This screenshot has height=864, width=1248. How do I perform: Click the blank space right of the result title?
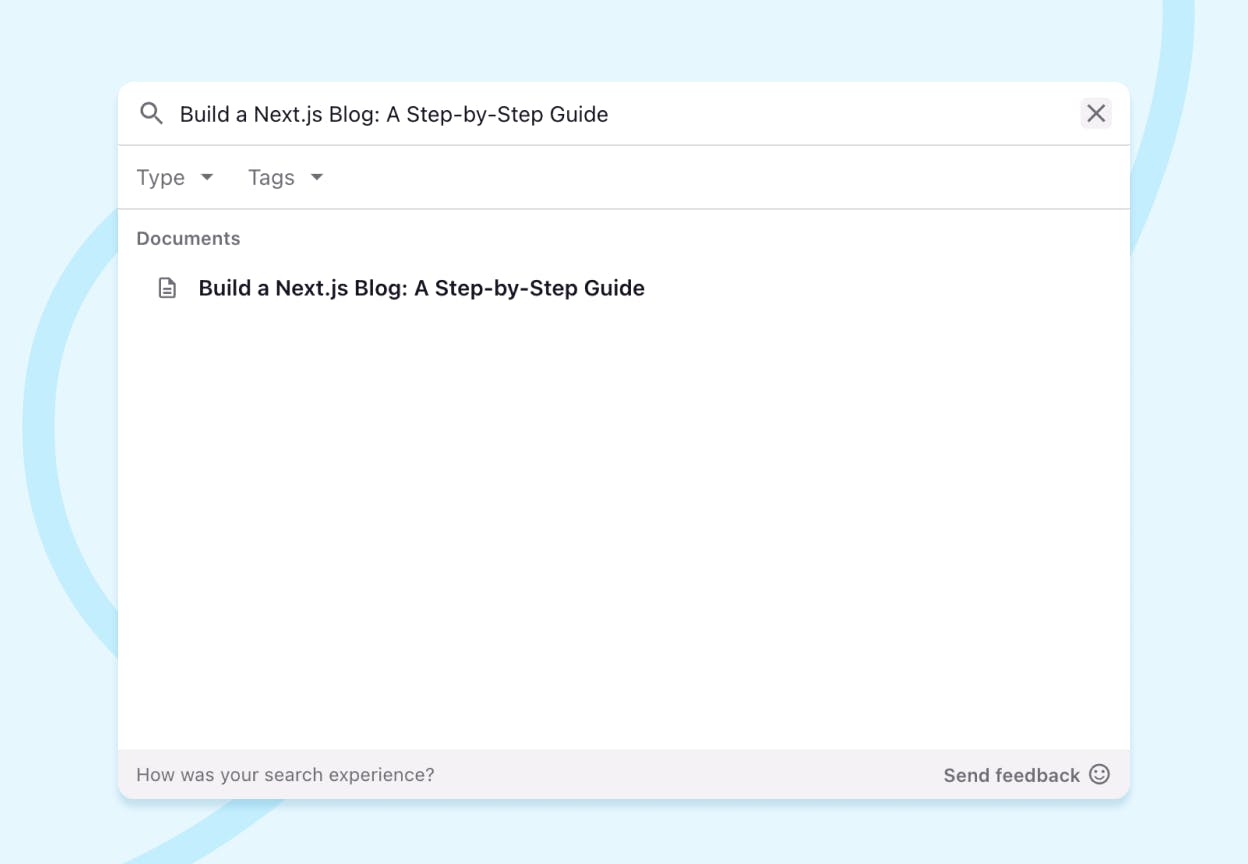click(x=880, y=288)
